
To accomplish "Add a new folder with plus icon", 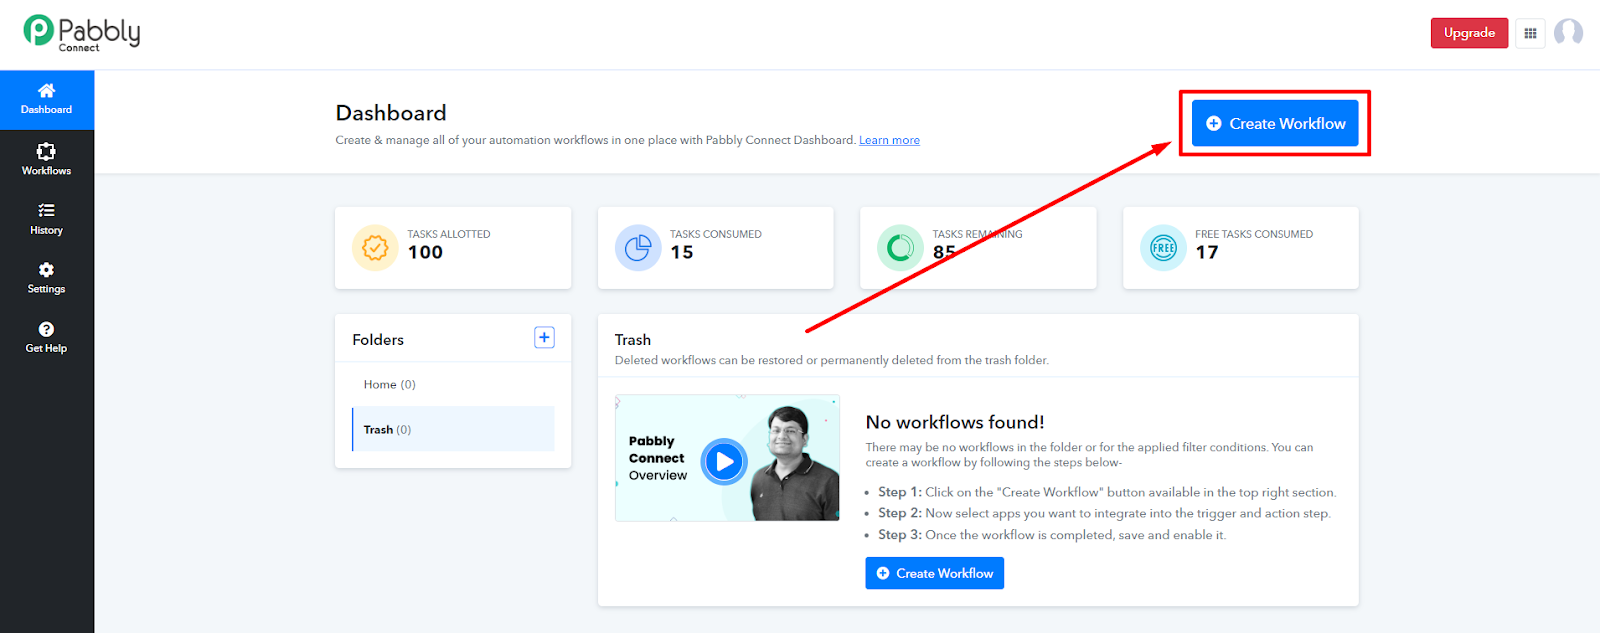I will coord(544,338).
